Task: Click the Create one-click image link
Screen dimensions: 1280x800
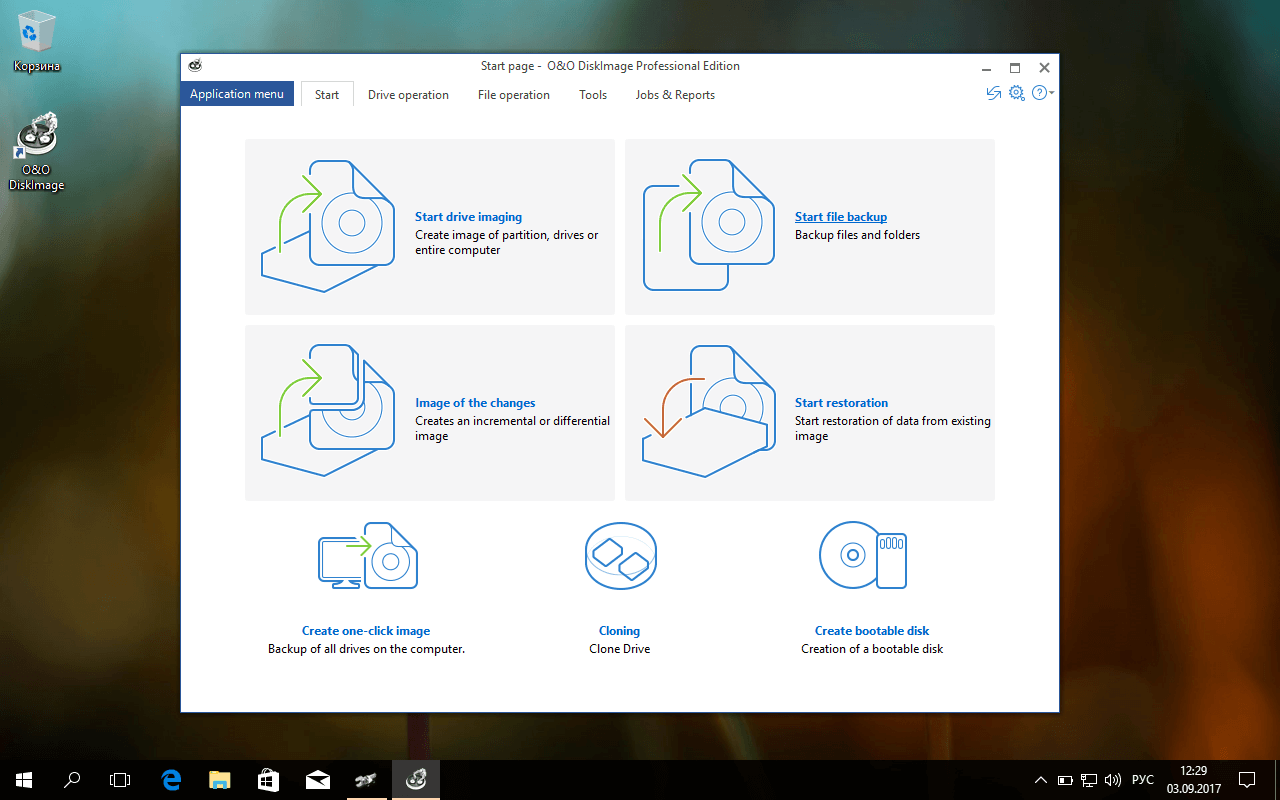Action: 366,631
